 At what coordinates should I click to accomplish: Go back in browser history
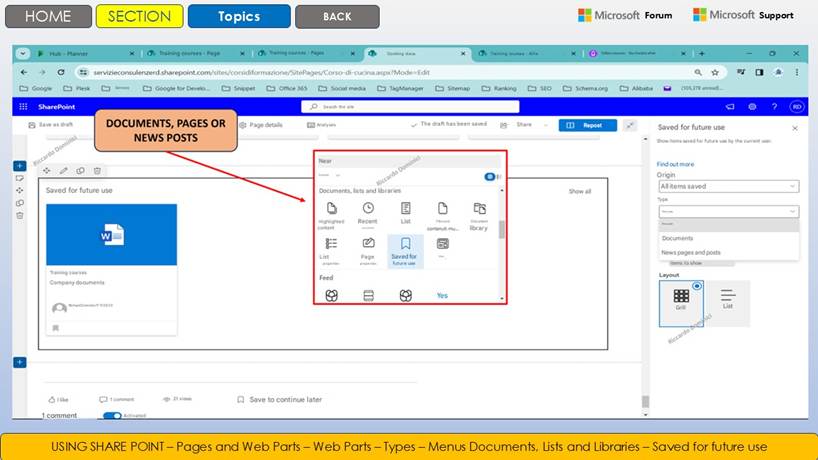24,72
